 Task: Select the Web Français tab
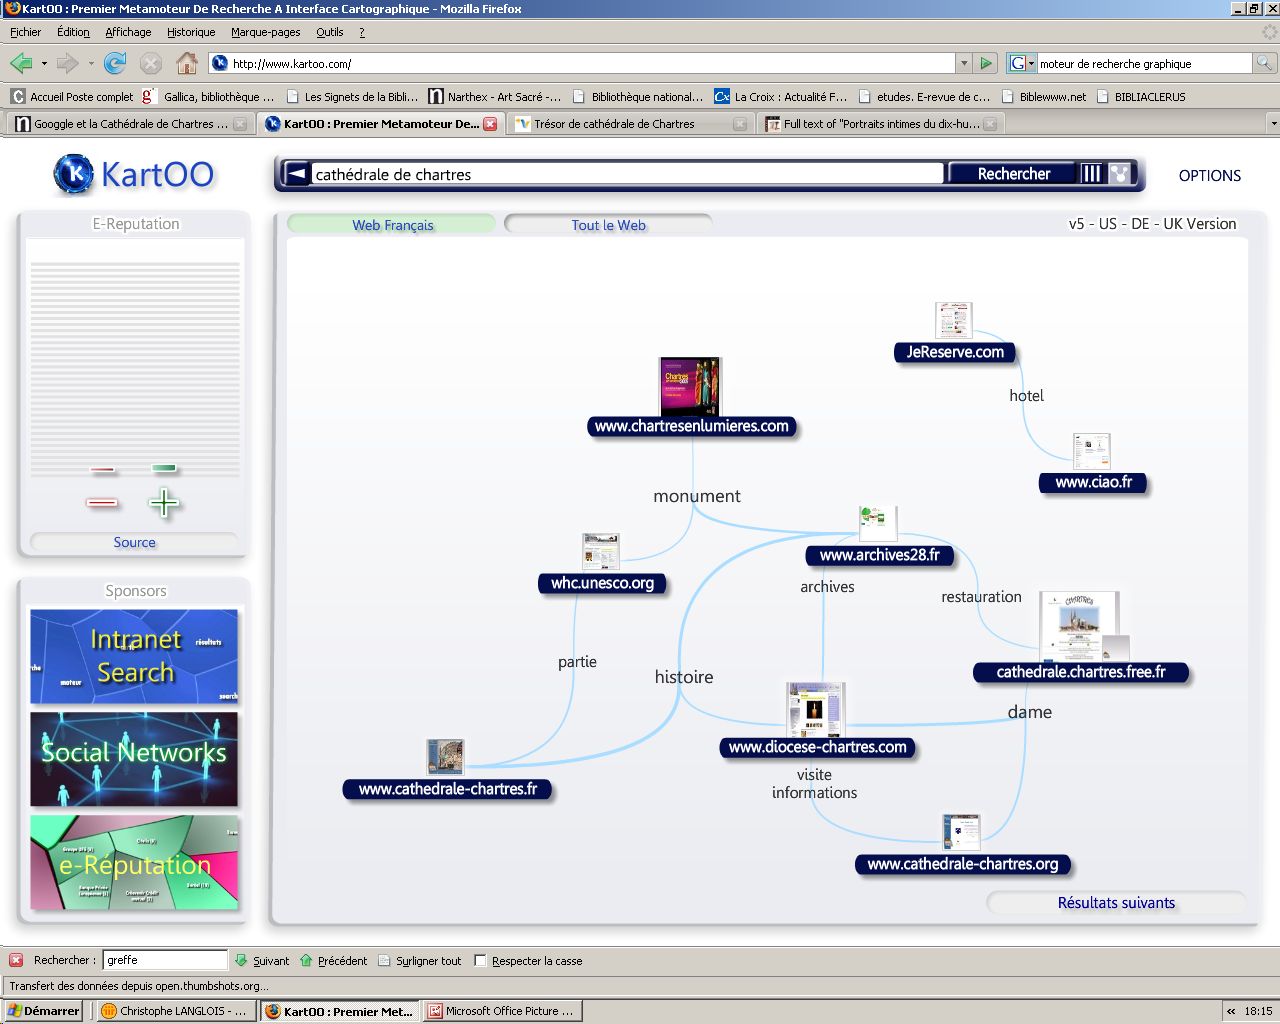pos(392,225)
